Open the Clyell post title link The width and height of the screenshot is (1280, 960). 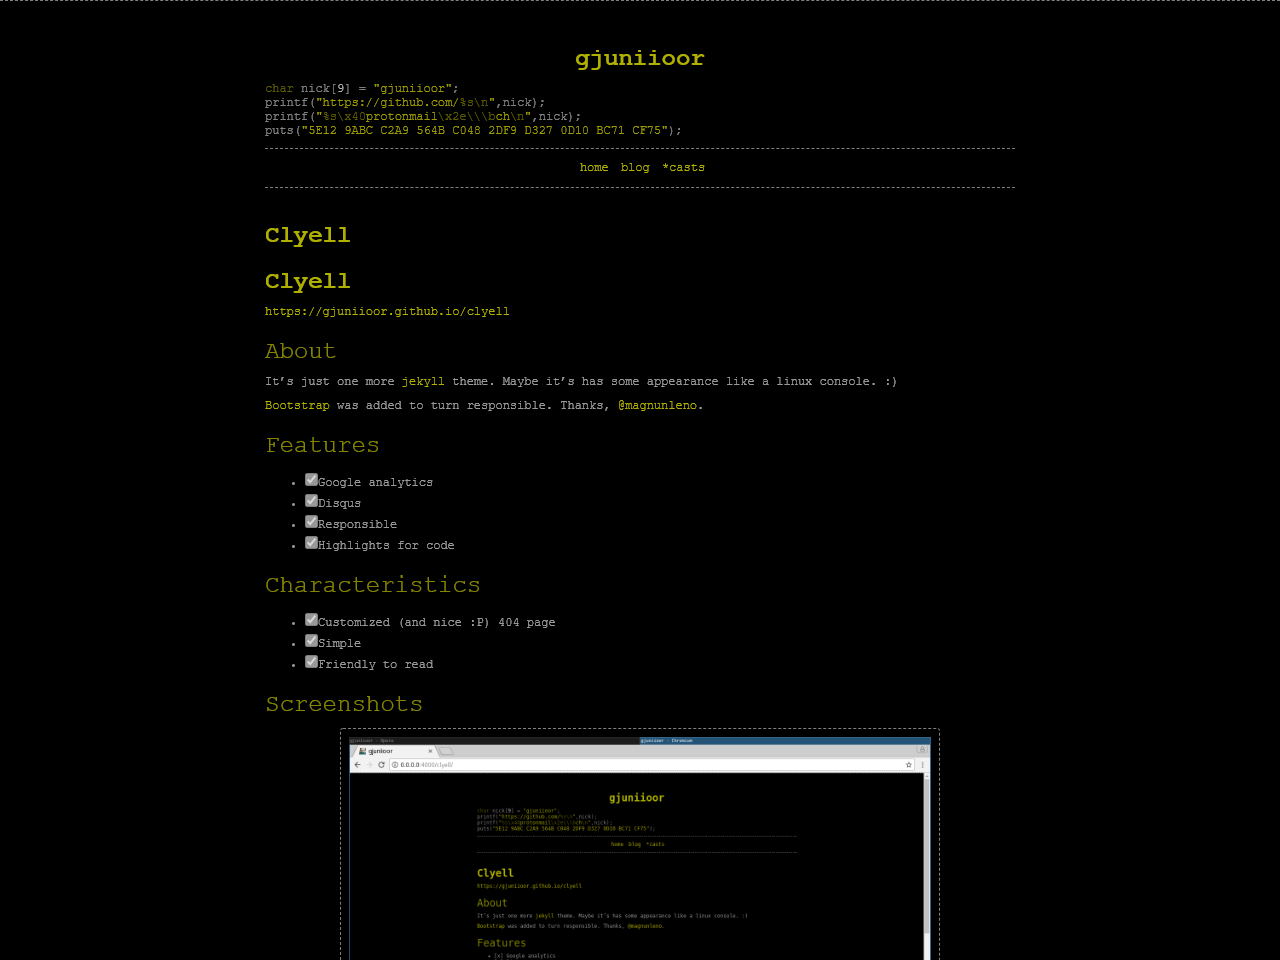(307, 235)
